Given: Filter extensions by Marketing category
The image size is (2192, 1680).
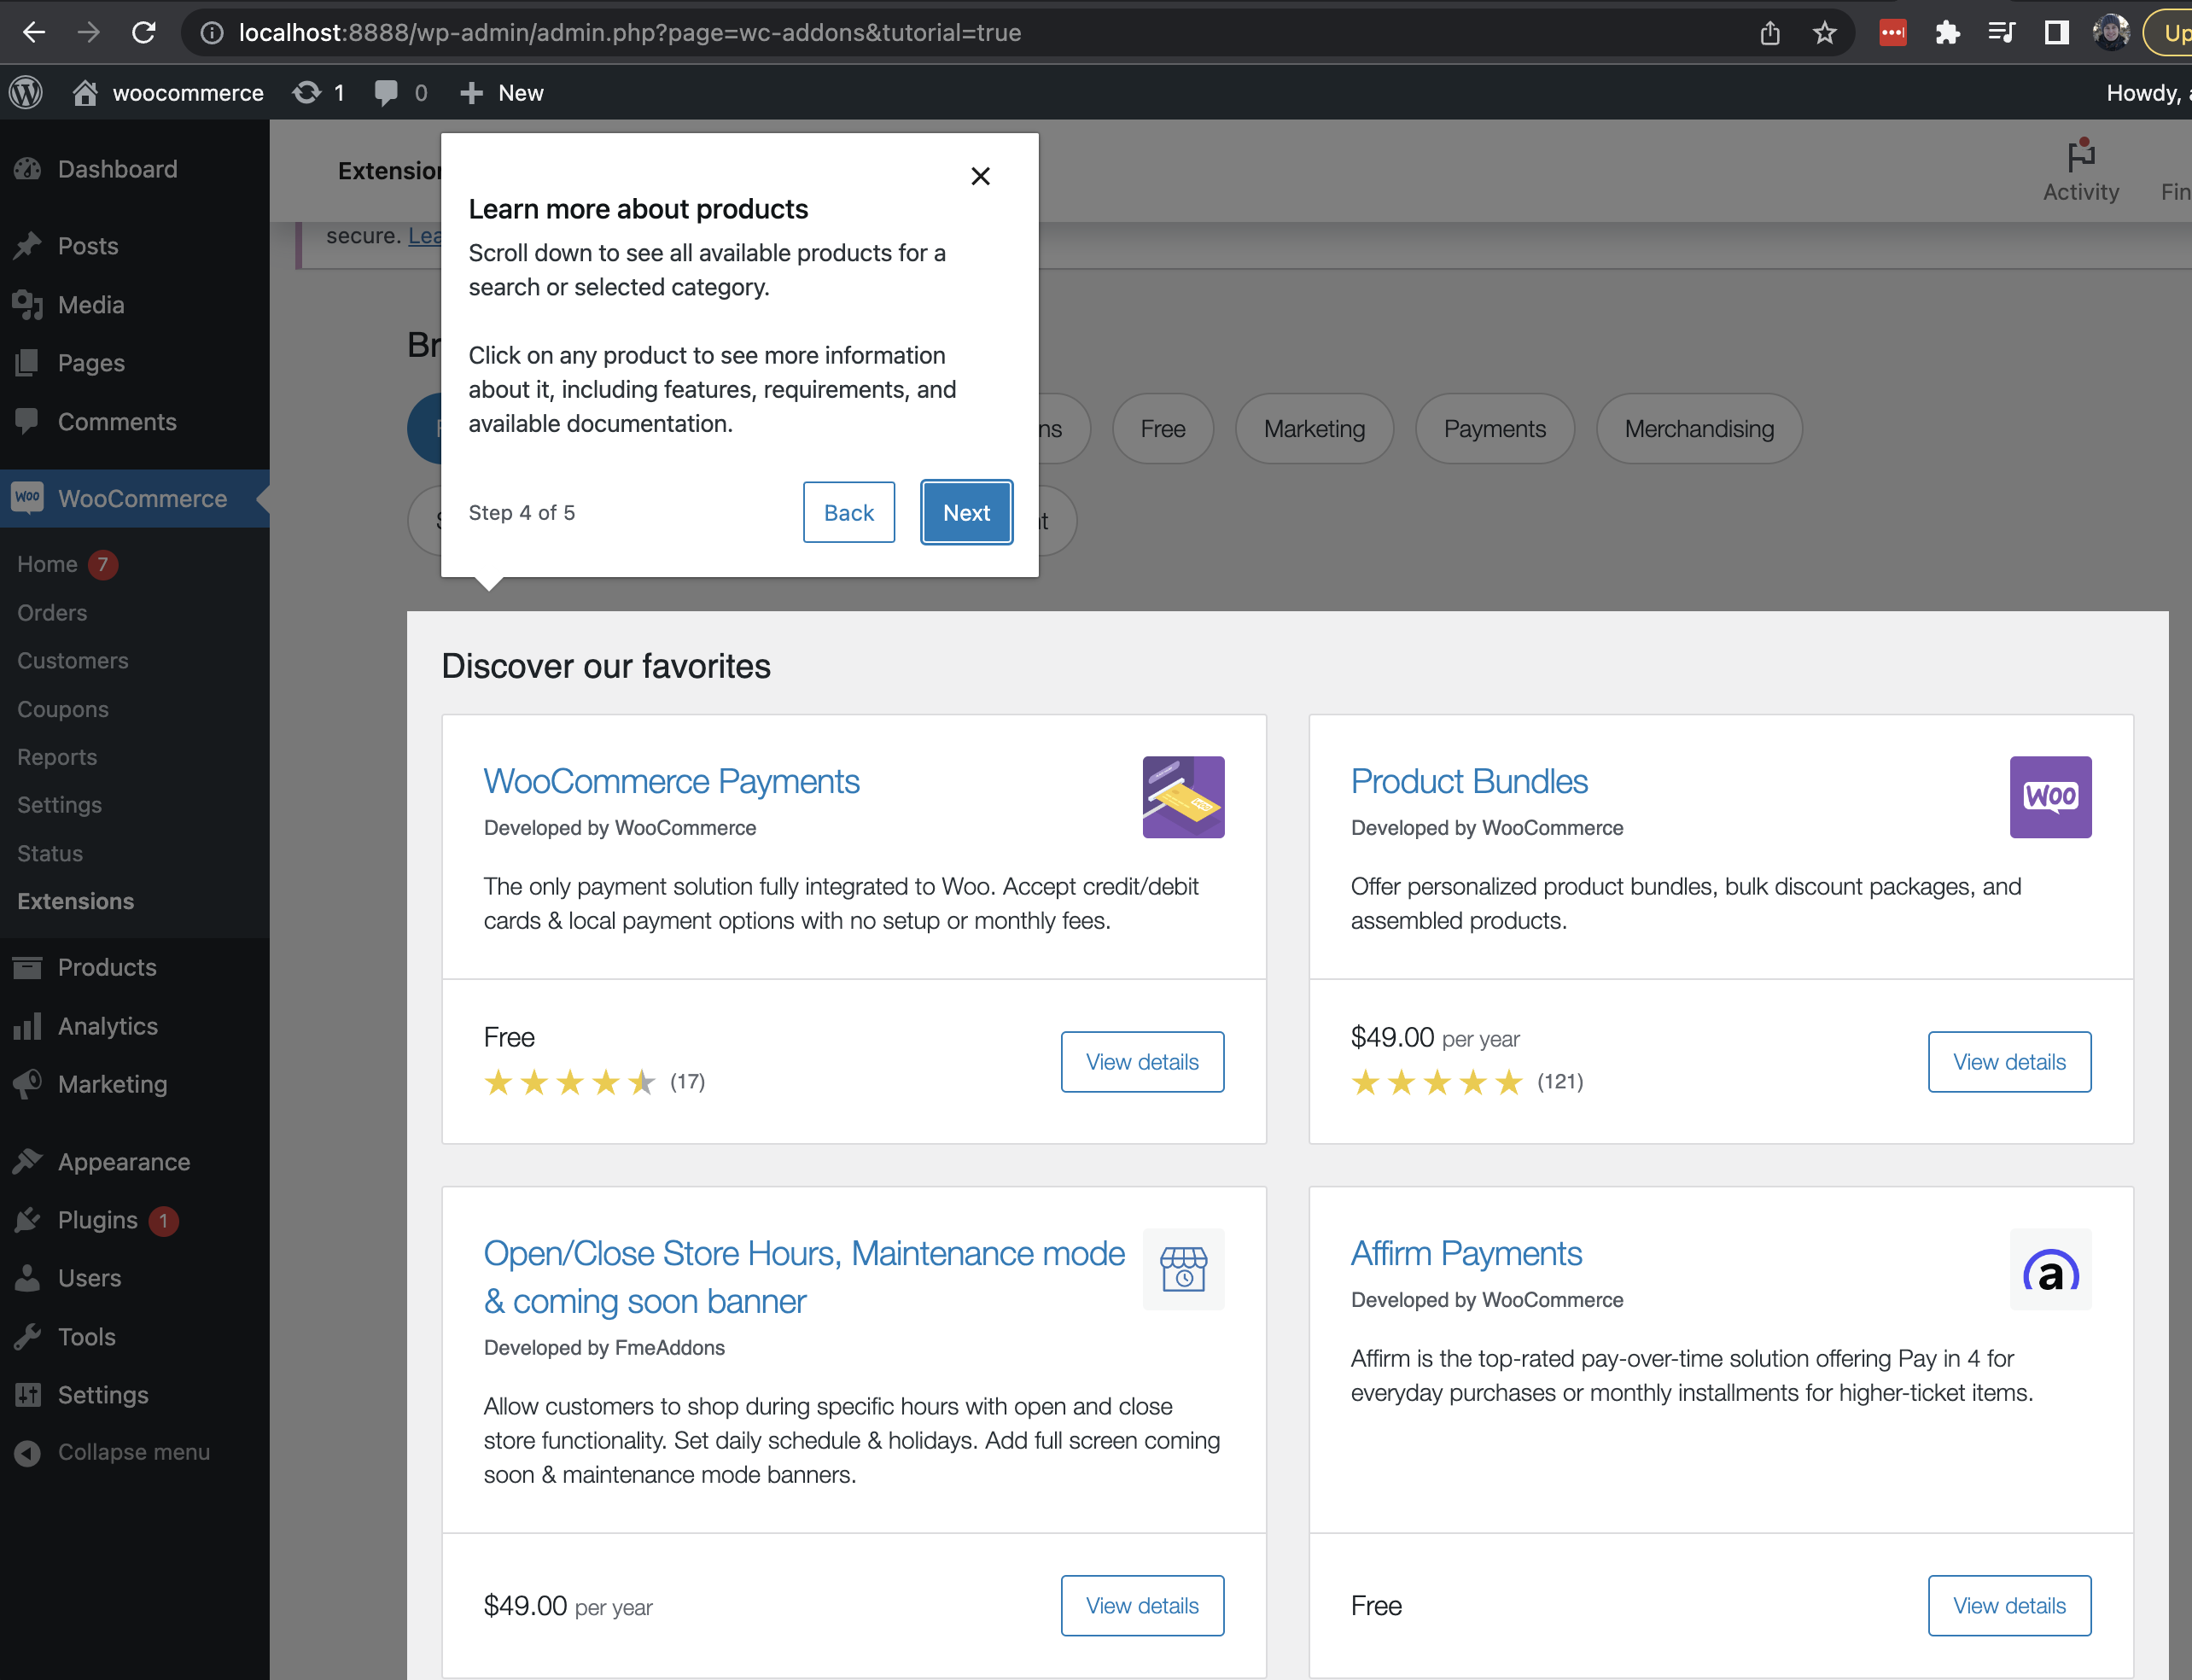Looking at the screenshot, I should tap(1314, 429).
